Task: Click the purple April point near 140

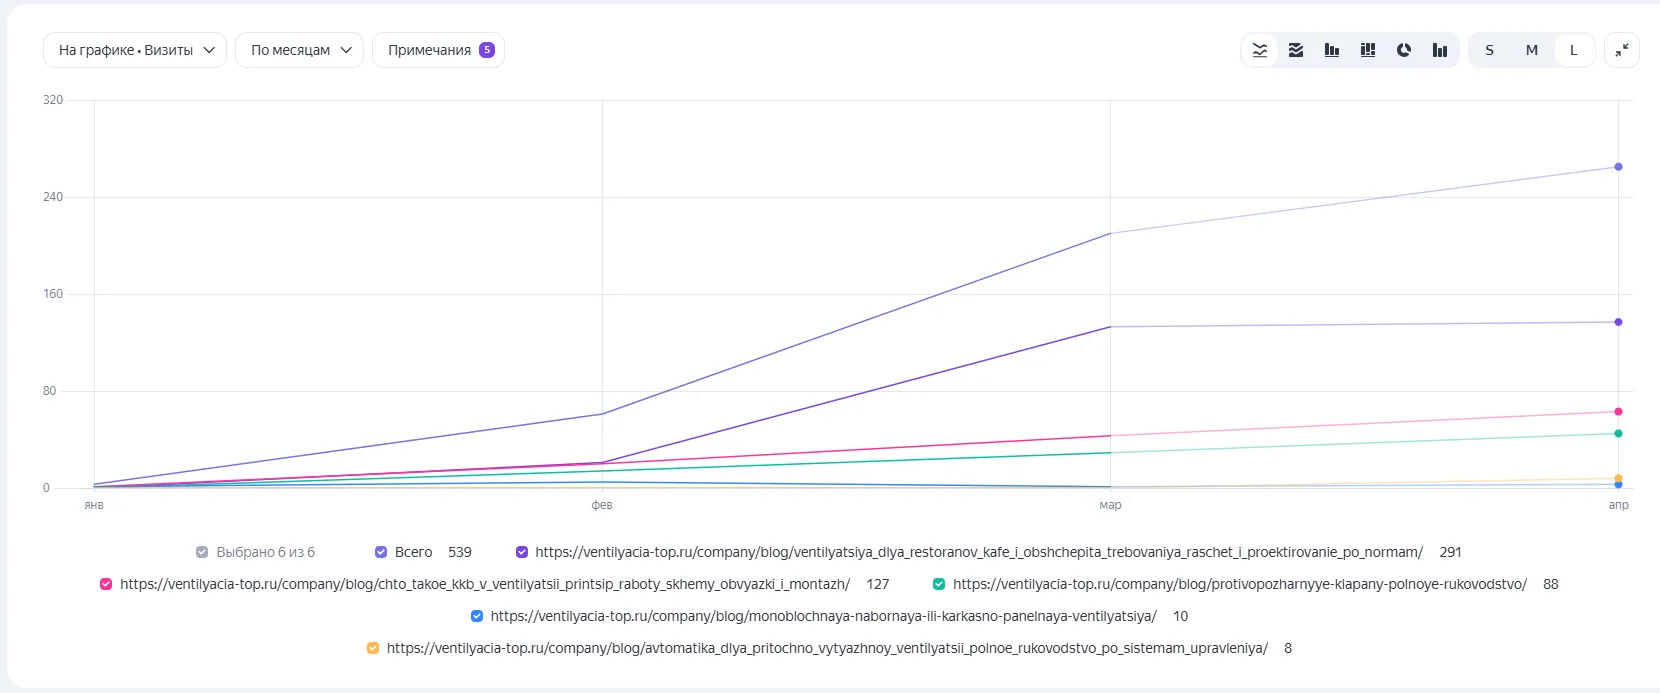Action: (x=1618, y=322)
